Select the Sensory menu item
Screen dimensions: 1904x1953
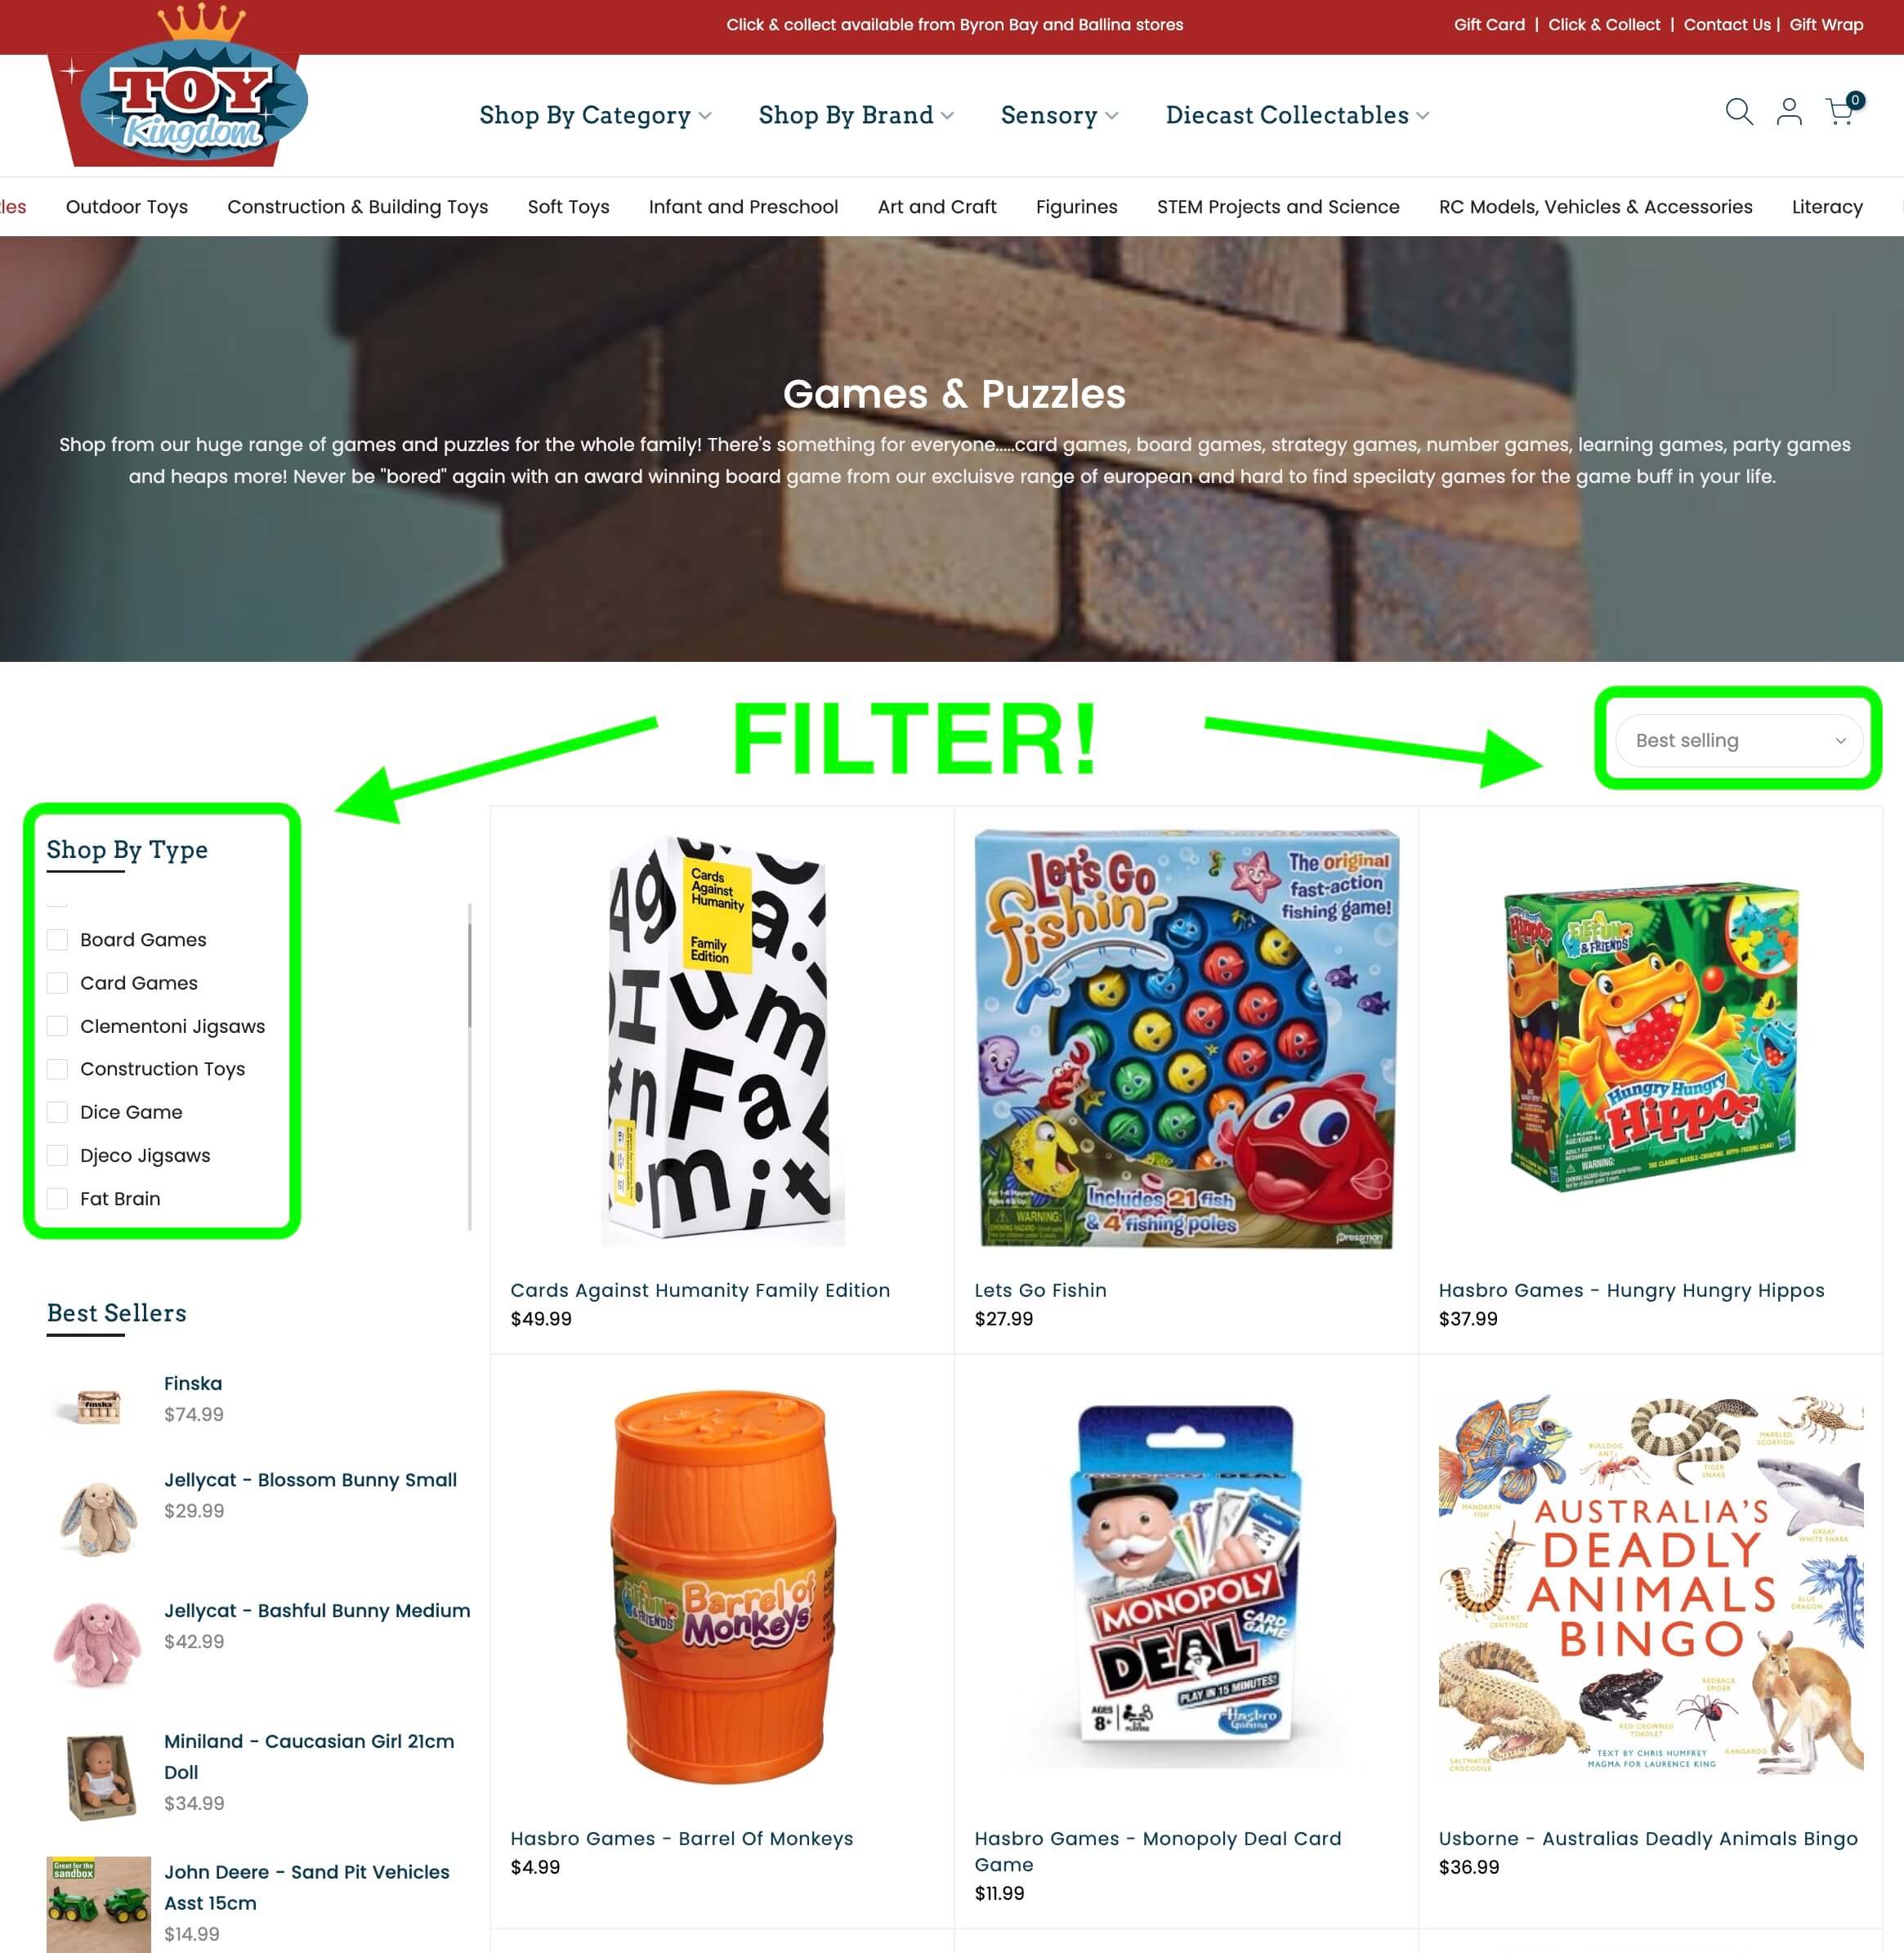click(1048, 115)
